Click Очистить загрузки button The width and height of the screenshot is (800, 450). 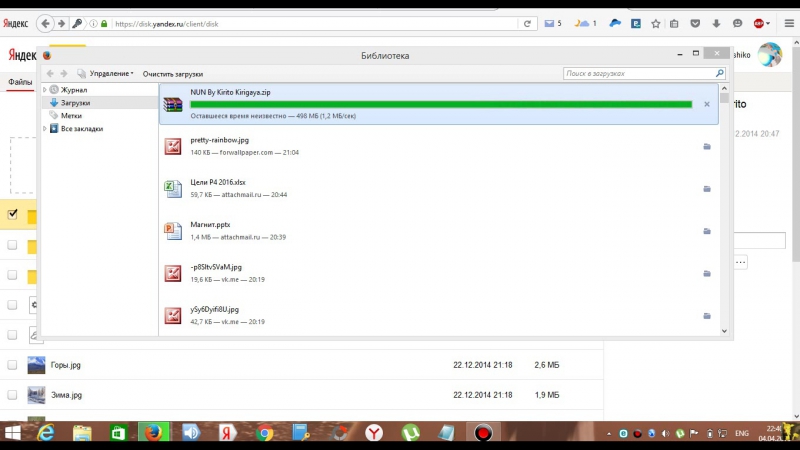click(x=173, y=74)
